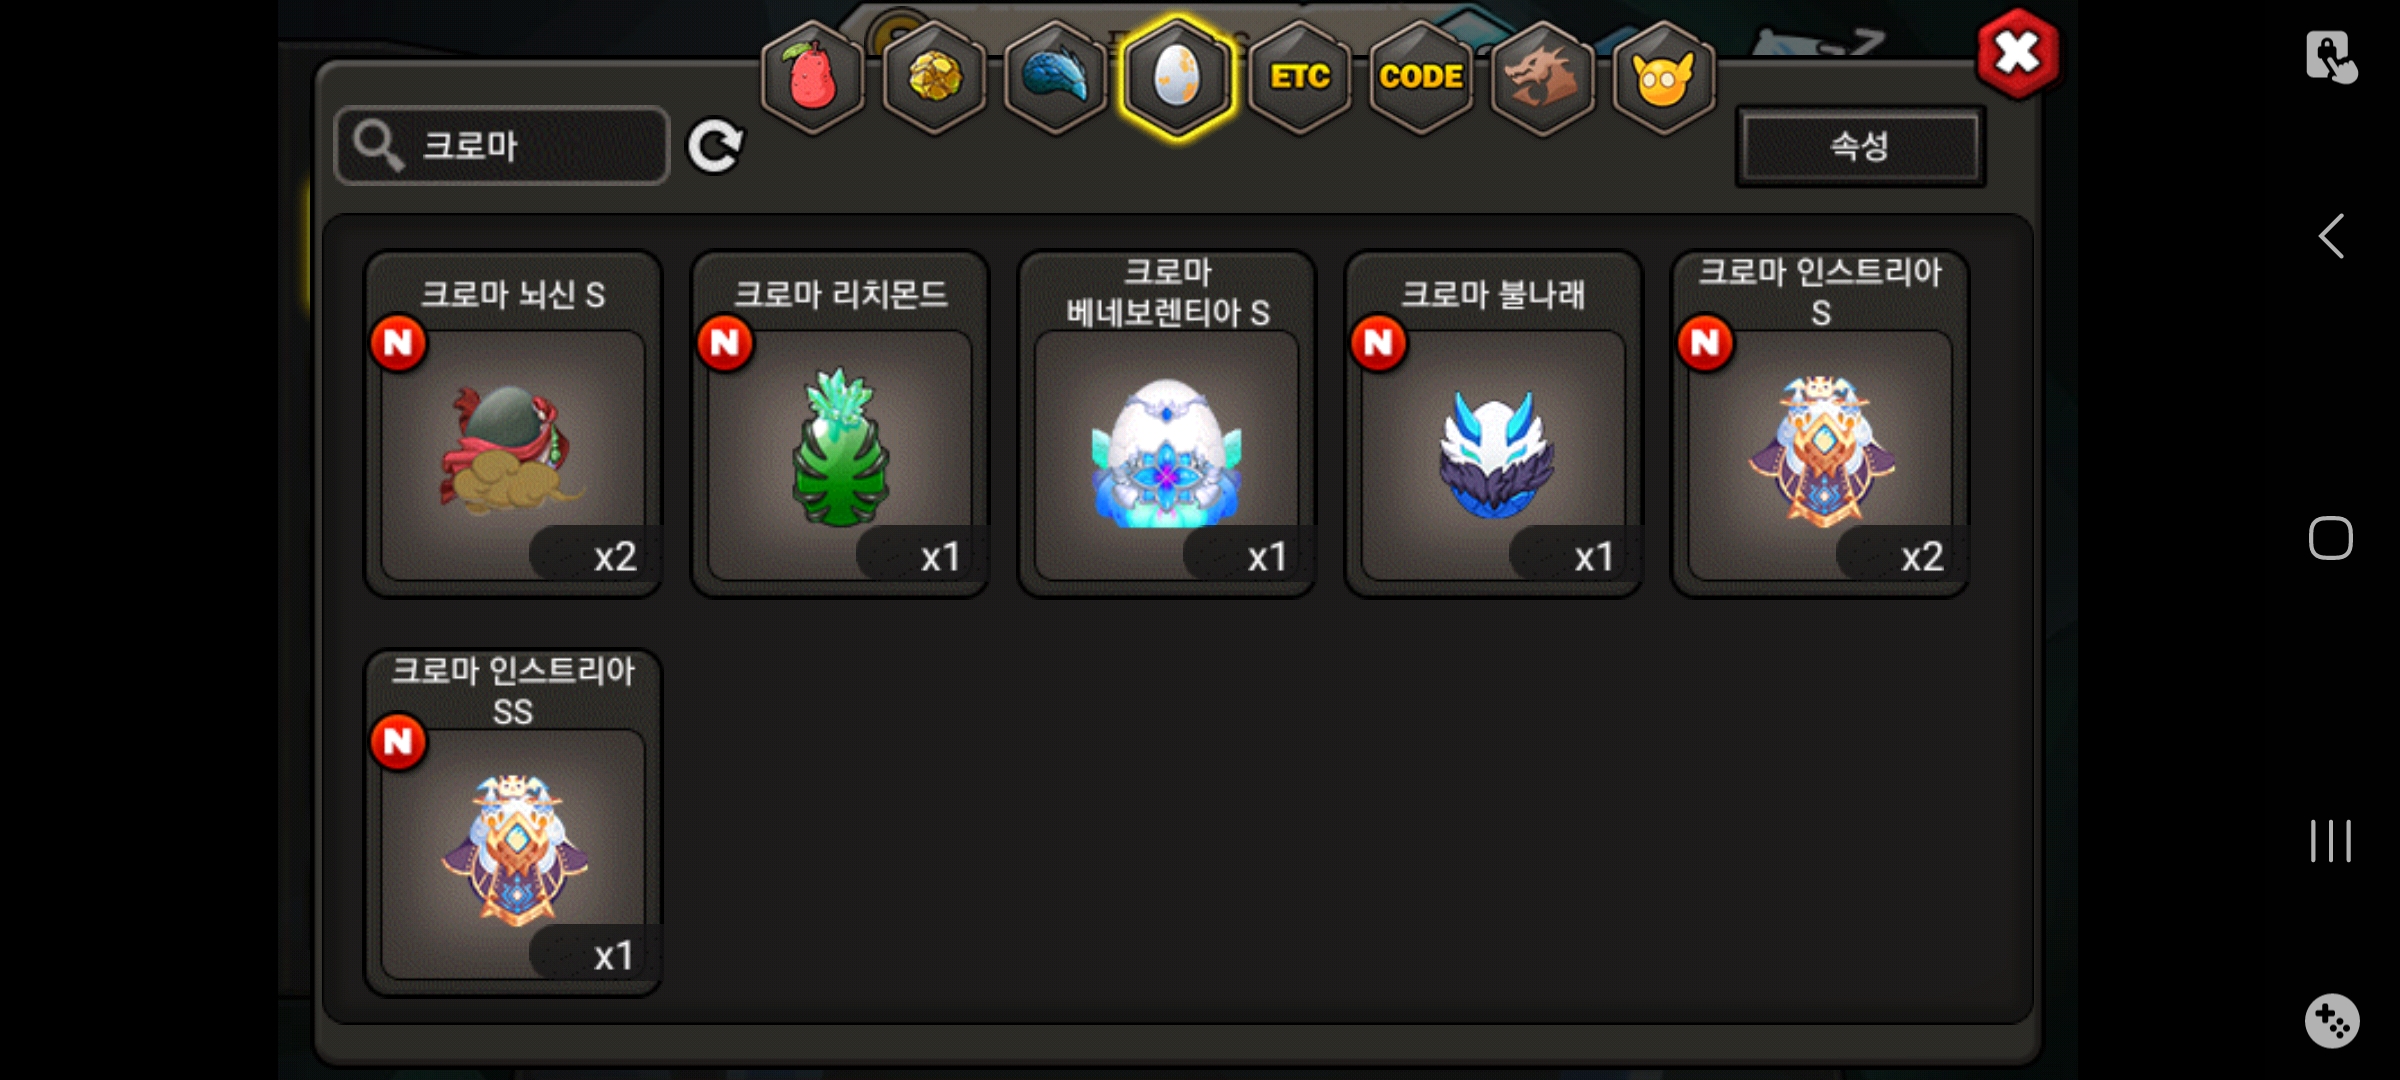Viewport: 2400px width, 1080px height.
Task: Choose the 크로마 인스트리아 SS egg
Action: (513, 822)
